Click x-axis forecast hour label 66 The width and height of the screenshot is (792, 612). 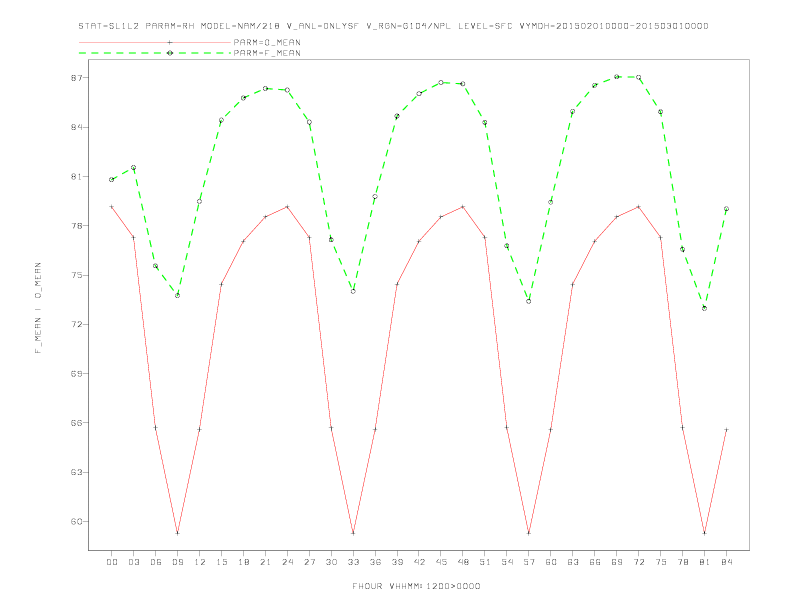(595, 562)
